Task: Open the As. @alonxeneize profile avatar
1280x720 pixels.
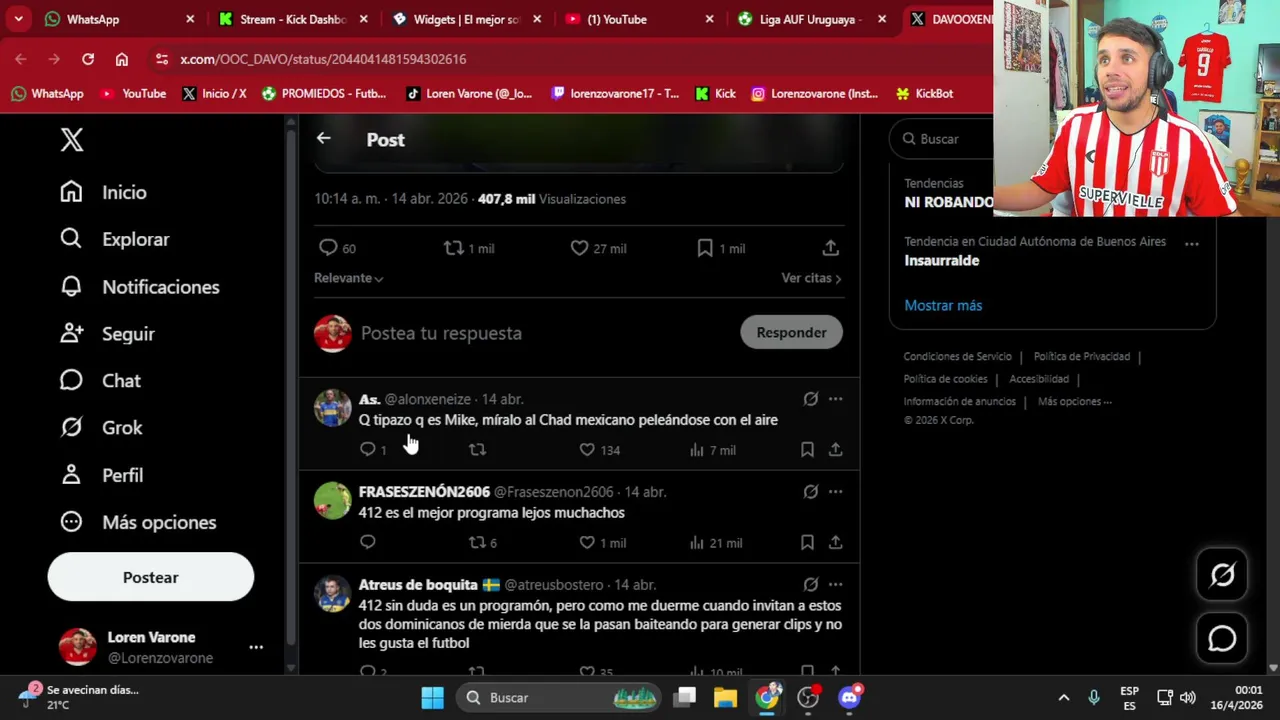Action: pos(332,408)
